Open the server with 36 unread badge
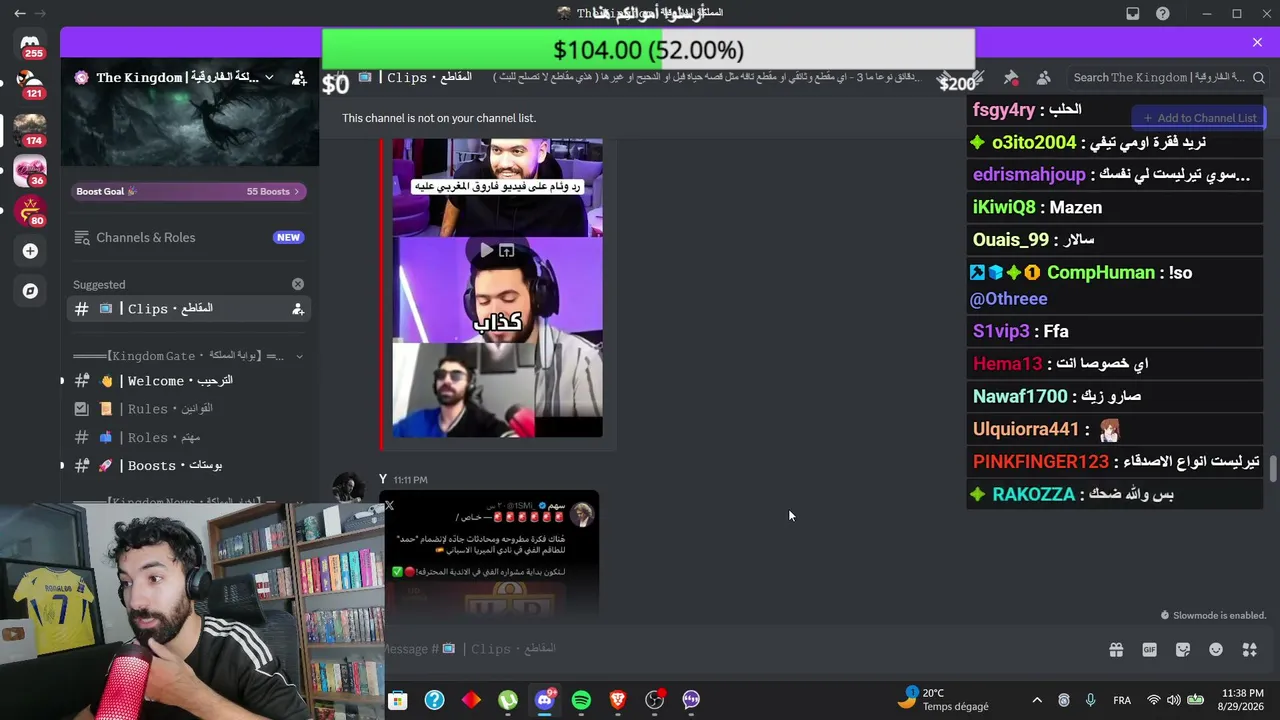 [30, 170]
